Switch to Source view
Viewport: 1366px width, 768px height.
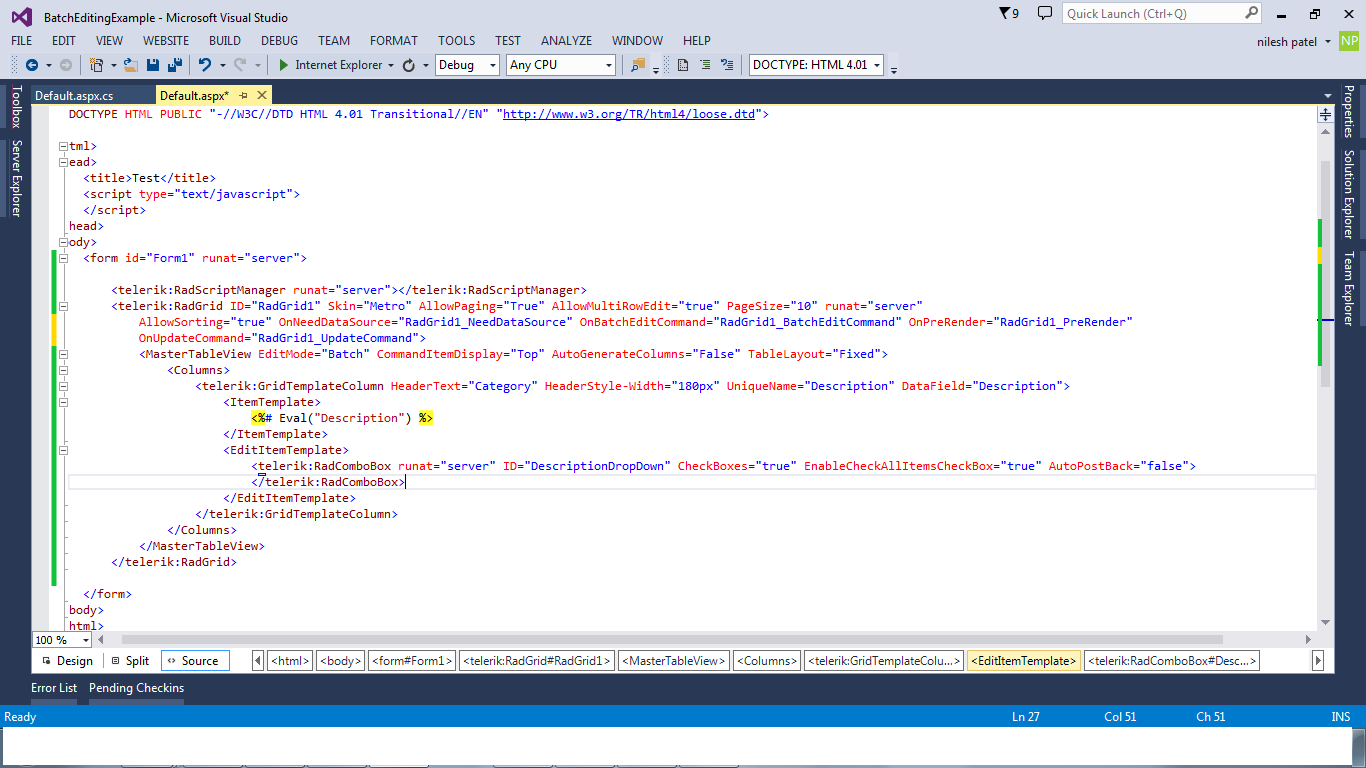(x=195, y=661)
